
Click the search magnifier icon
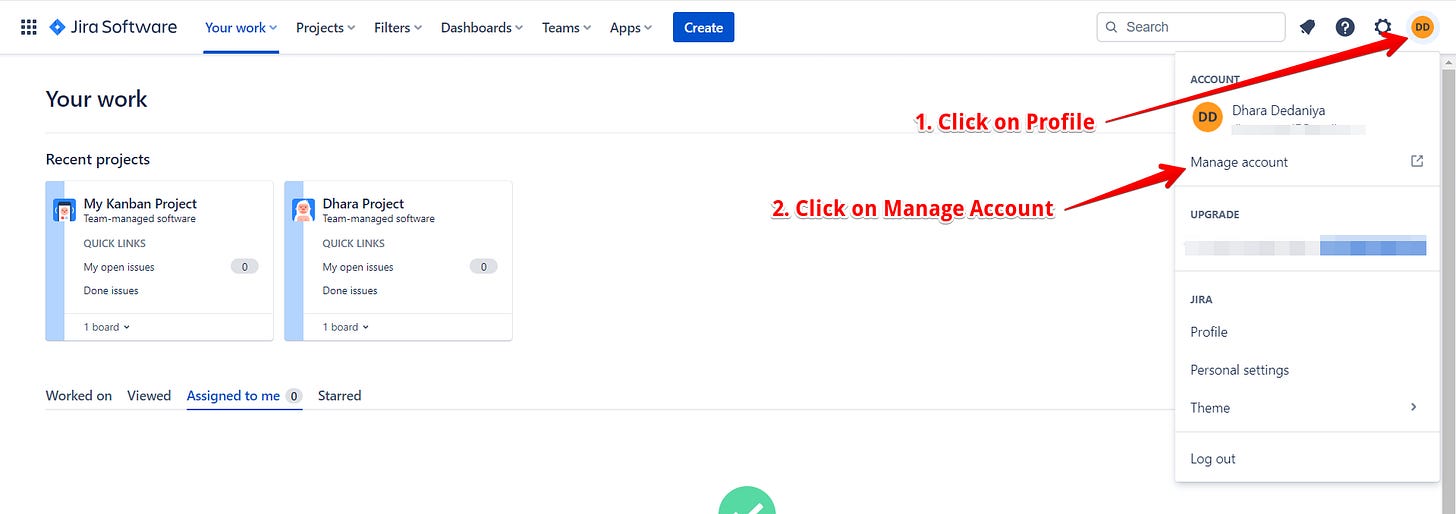1111,27
